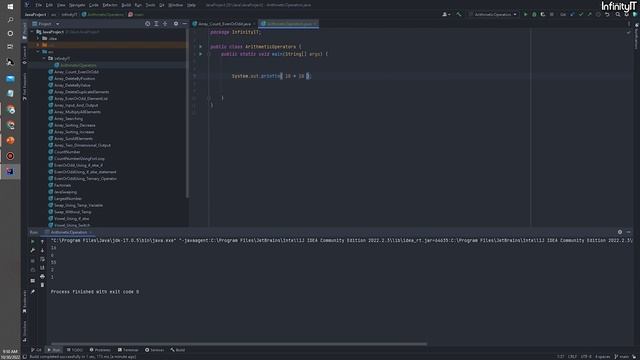The image size is (640, 360).
Task: Click the Run console horizontal scrollbar
Action: pos(239,344)
